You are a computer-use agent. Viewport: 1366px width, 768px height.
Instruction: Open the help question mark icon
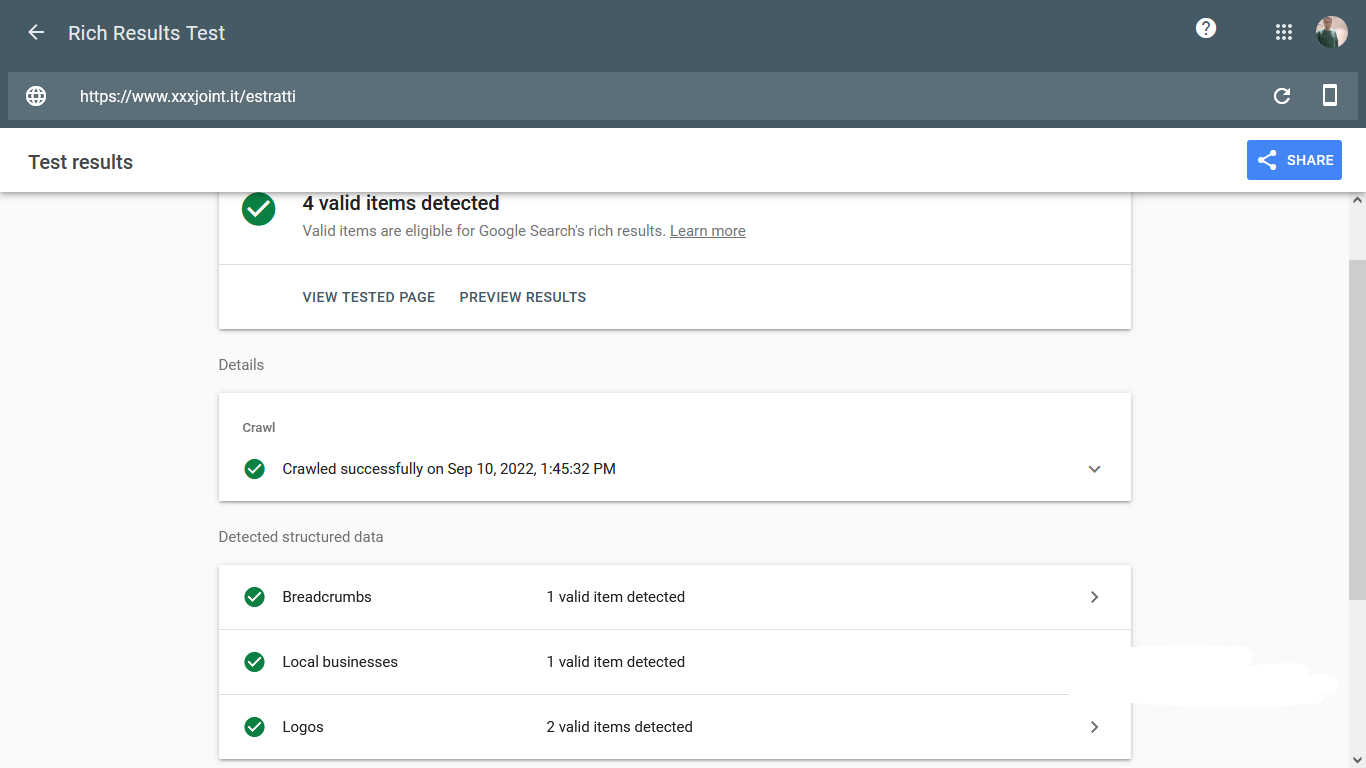point(1206,28)
